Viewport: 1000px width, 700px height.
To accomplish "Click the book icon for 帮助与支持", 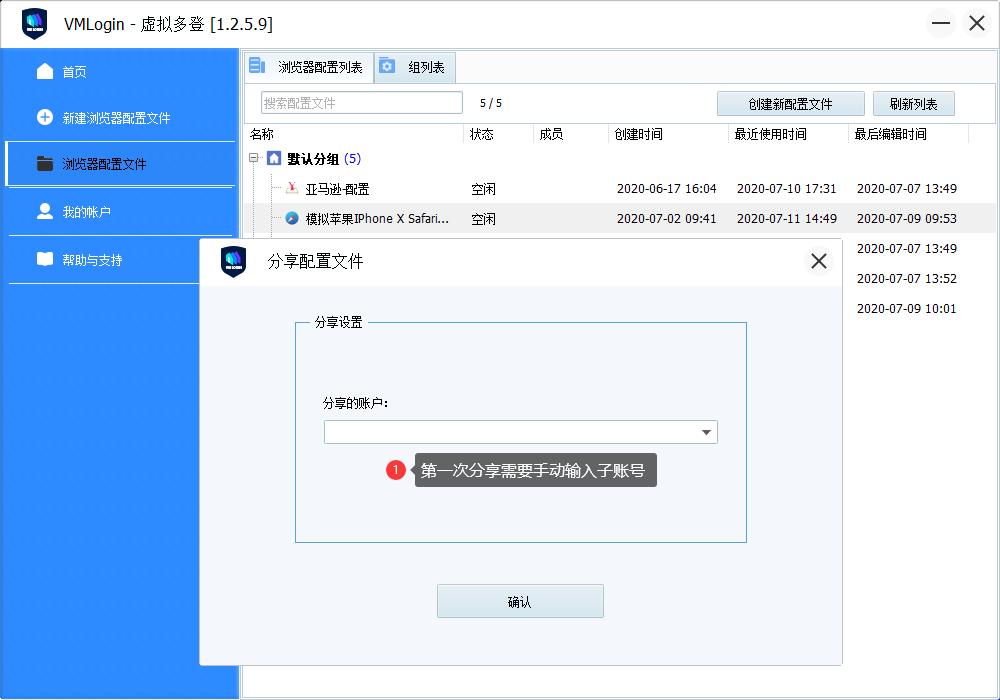I will tap(45, 259).
